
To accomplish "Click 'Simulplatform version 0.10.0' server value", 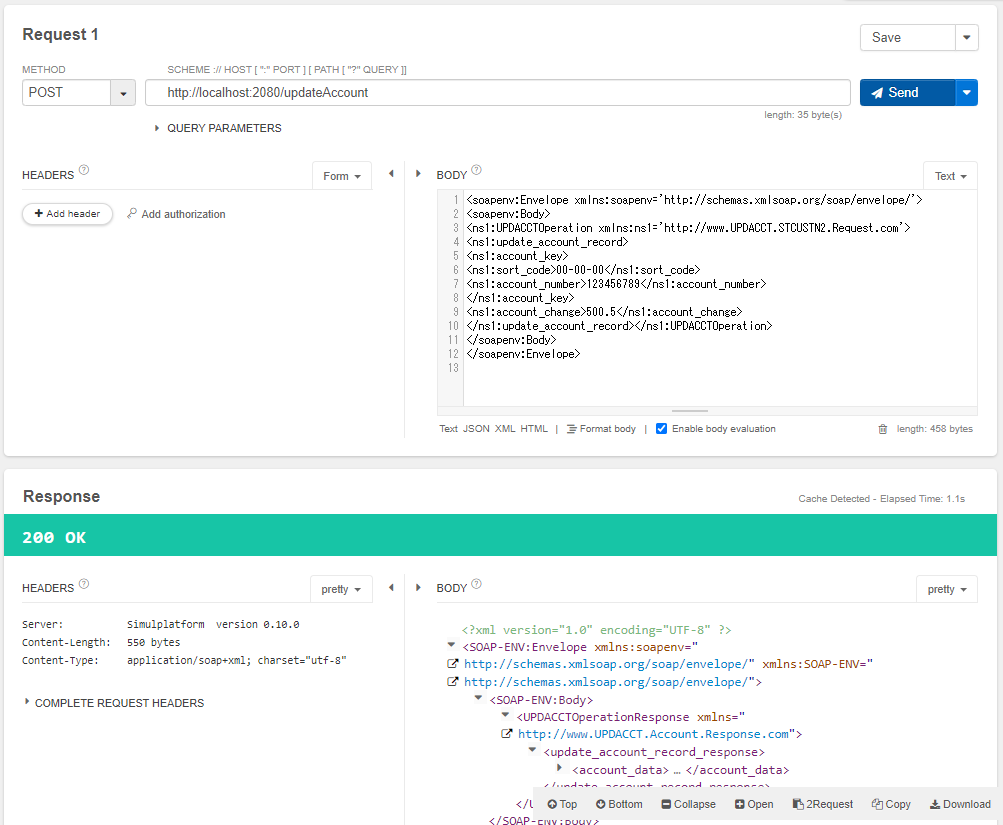I will tap(213, 624).
